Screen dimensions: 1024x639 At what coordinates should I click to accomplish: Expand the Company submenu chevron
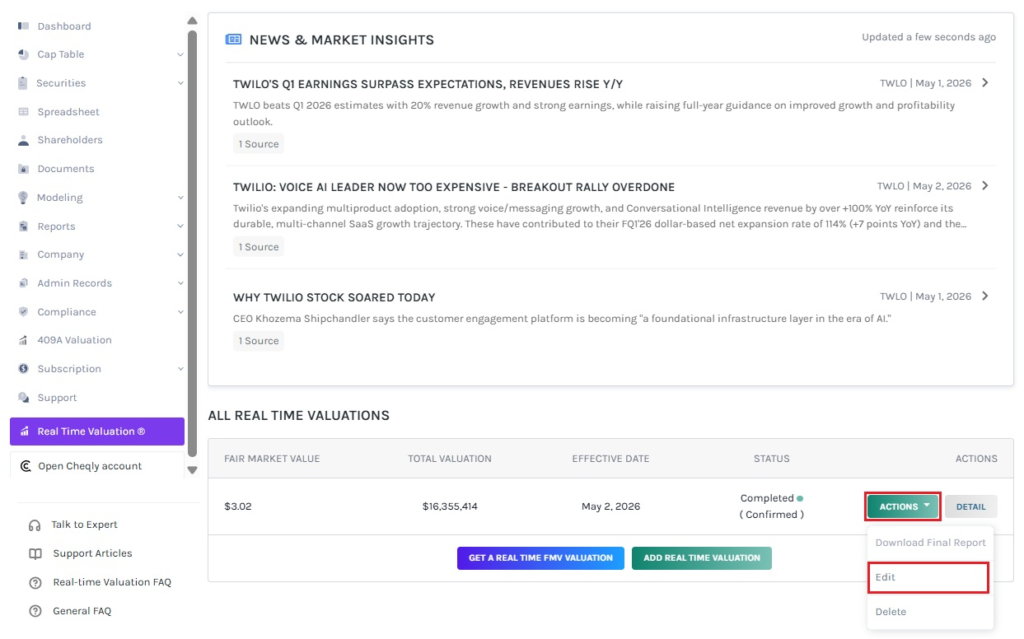[180, 254]
